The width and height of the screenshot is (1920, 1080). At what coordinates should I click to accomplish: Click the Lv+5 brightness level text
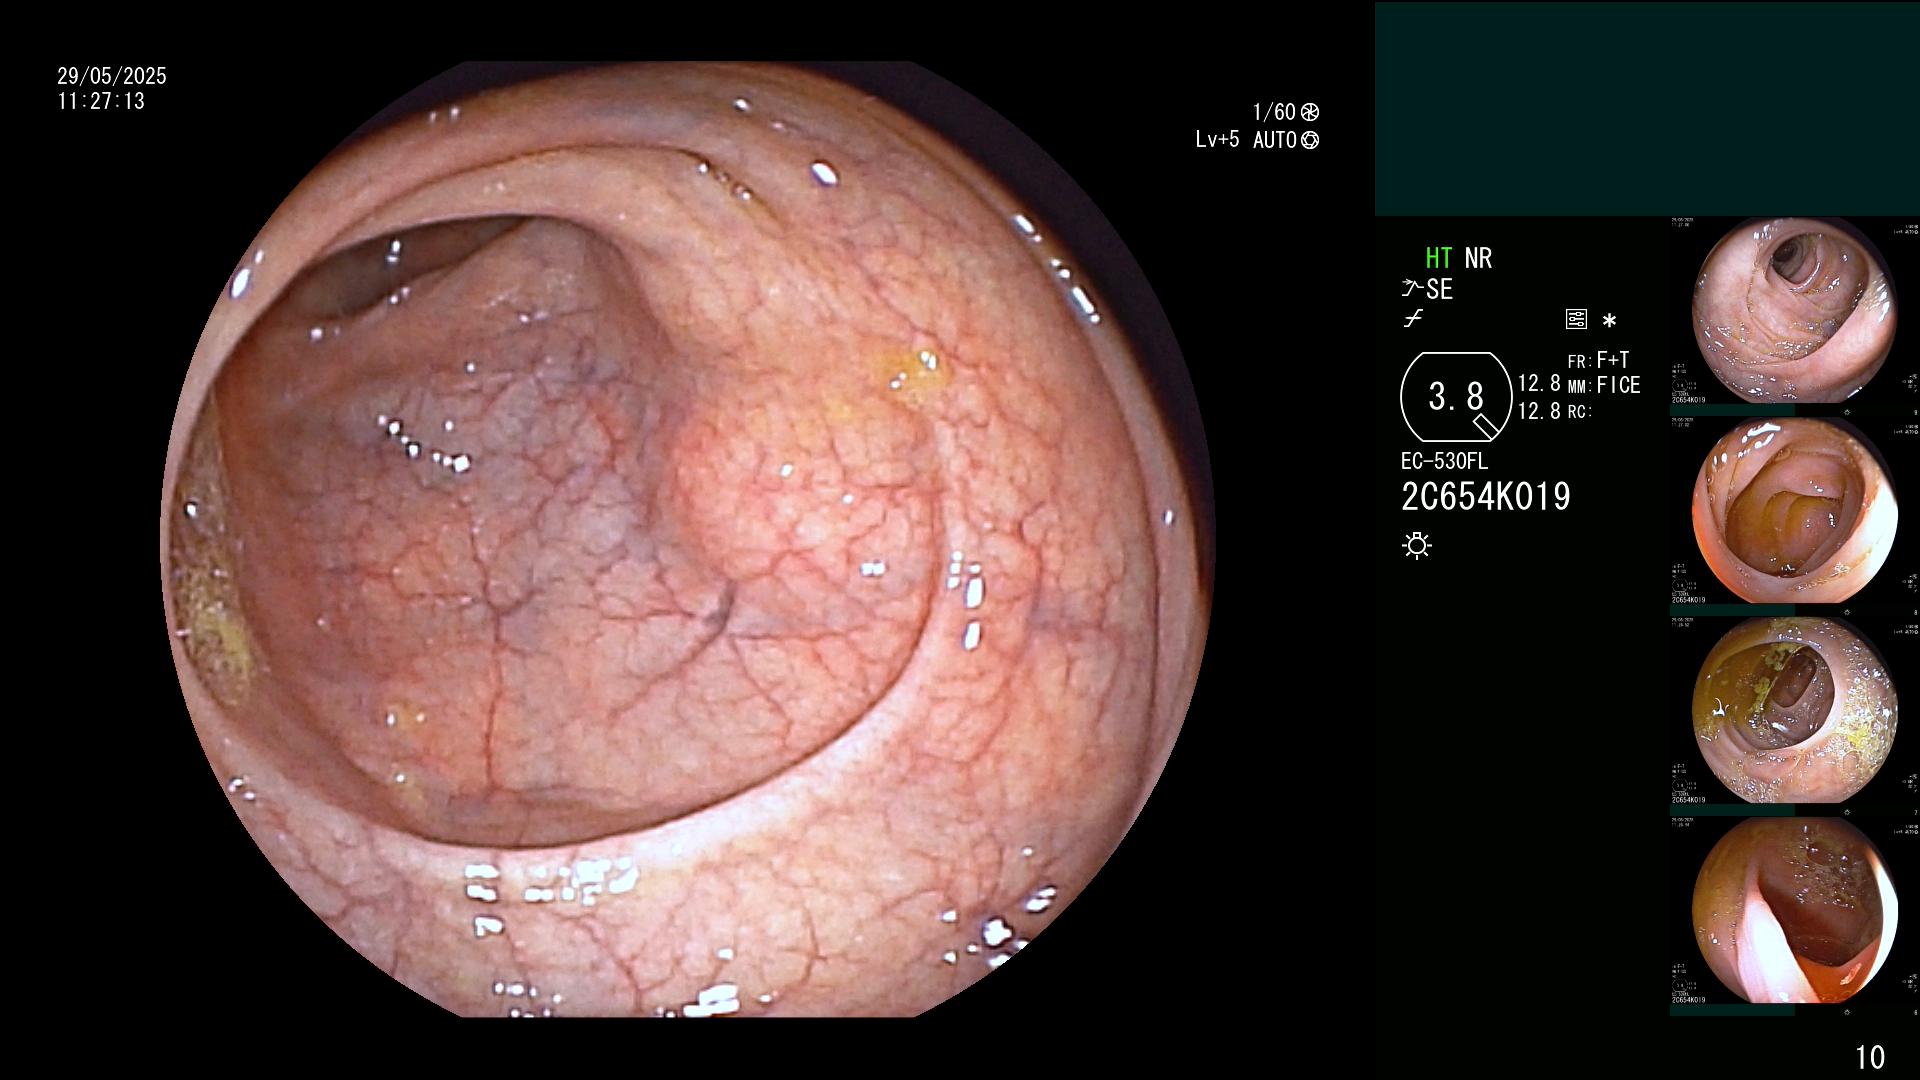[1217, 140]
